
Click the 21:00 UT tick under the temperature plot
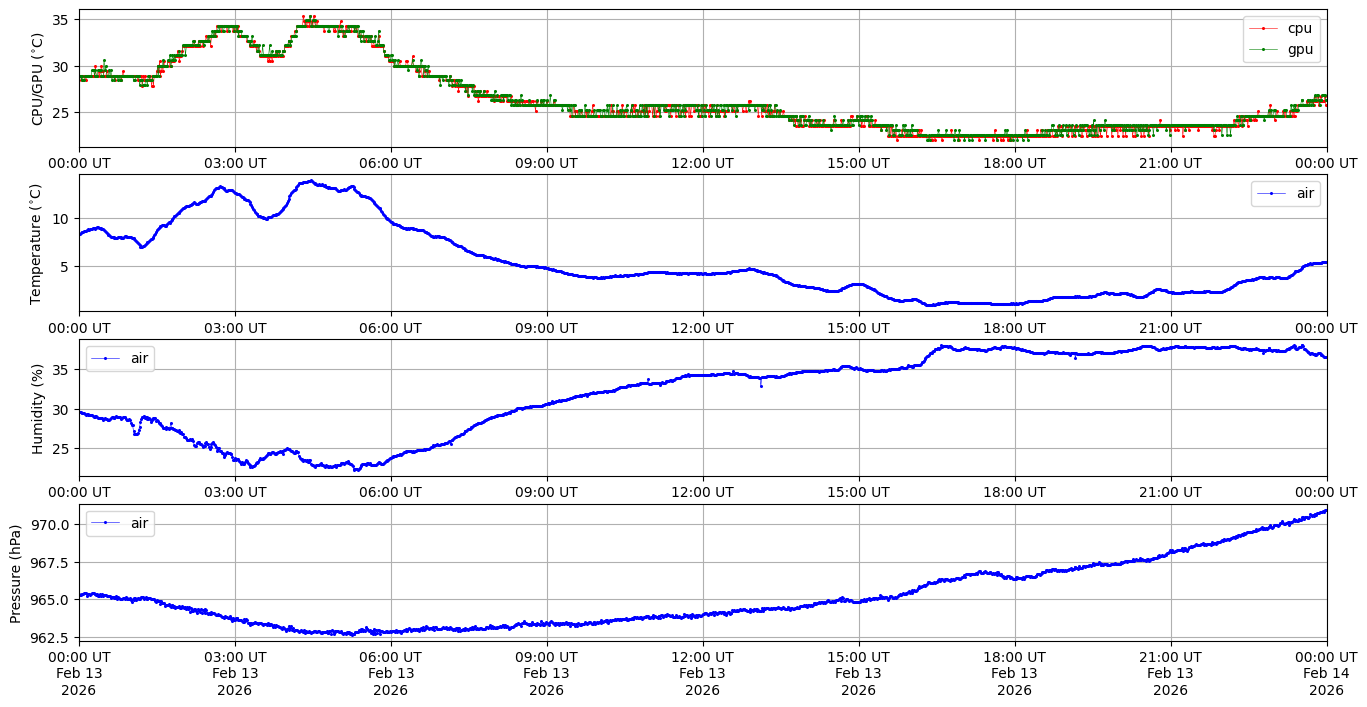tap(1170, 327)
